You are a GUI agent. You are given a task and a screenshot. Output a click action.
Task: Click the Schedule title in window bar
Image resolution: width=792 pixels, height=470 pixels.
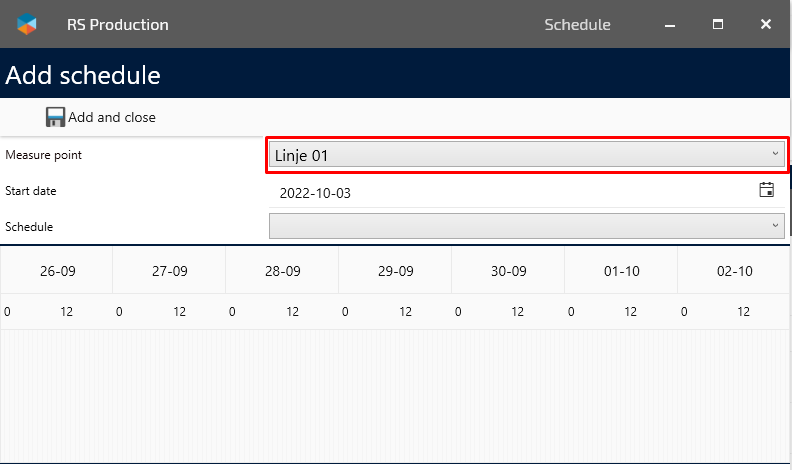[577, 25]
